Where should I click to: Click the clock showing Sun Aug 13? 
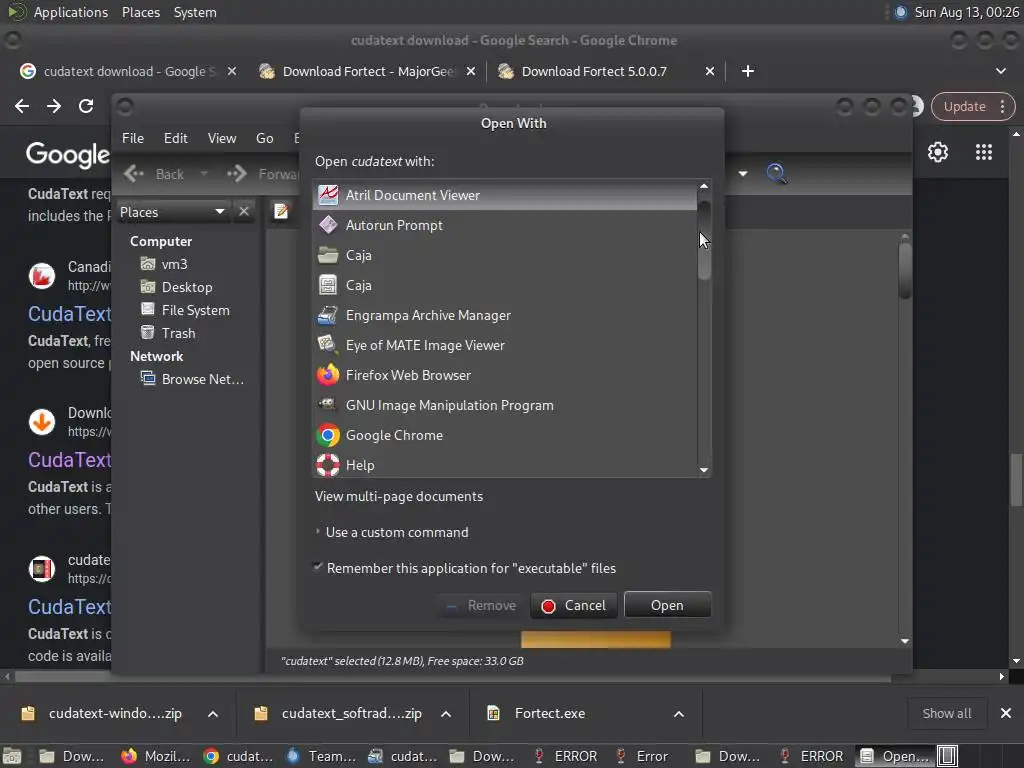click(967, 12)
